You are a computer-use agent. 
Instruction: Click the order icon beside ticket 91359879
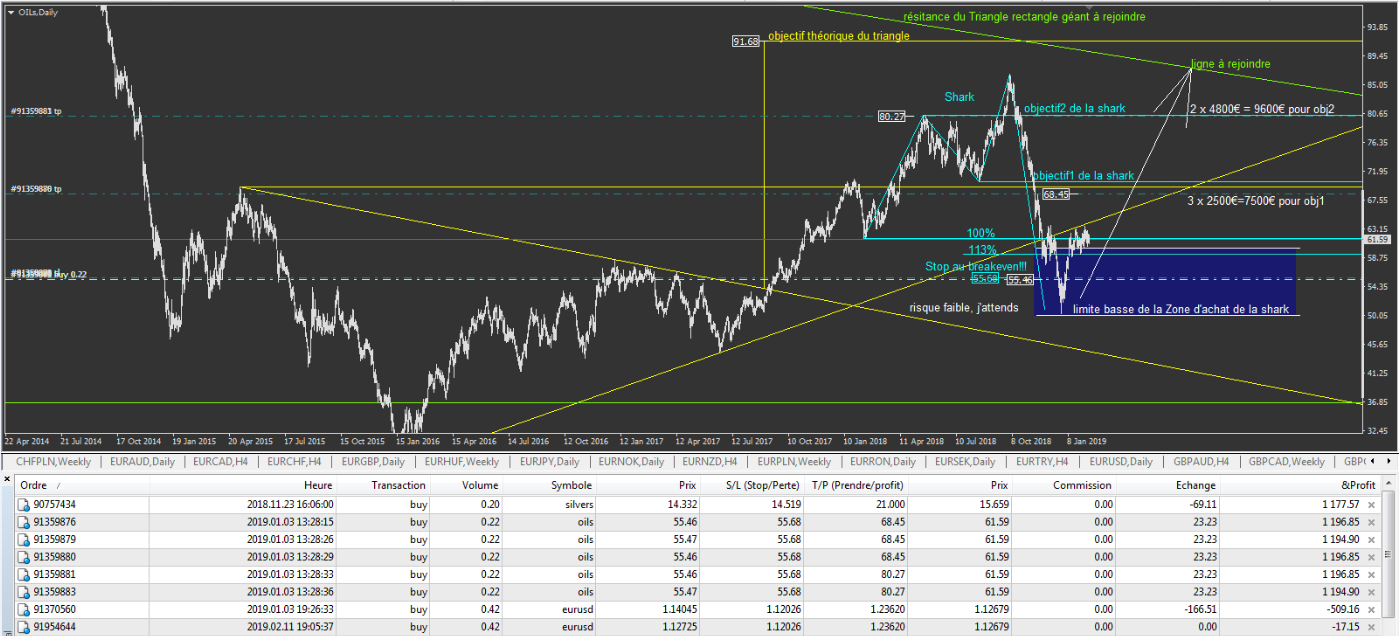coord(24,540)
